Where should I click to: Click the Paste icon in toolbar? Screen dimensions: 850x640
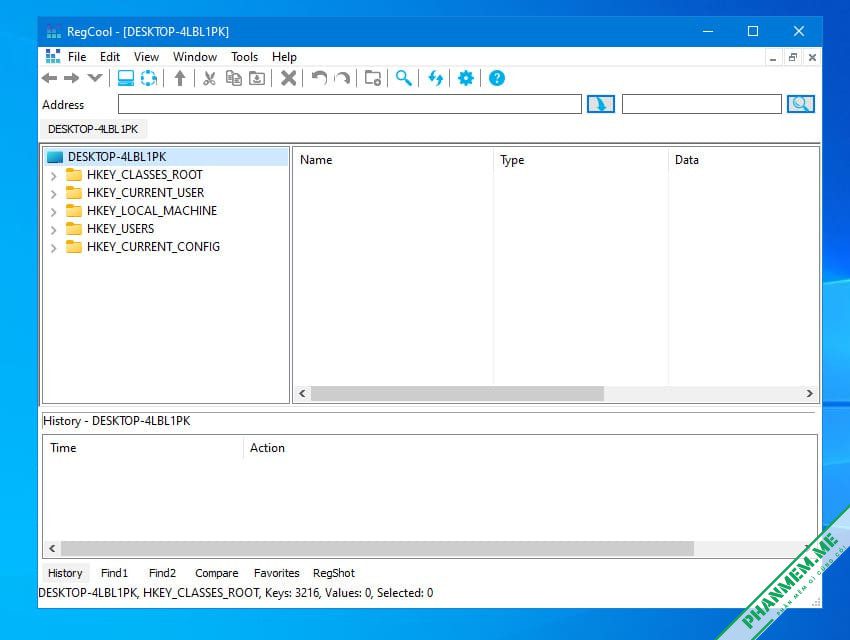point(257,79)
